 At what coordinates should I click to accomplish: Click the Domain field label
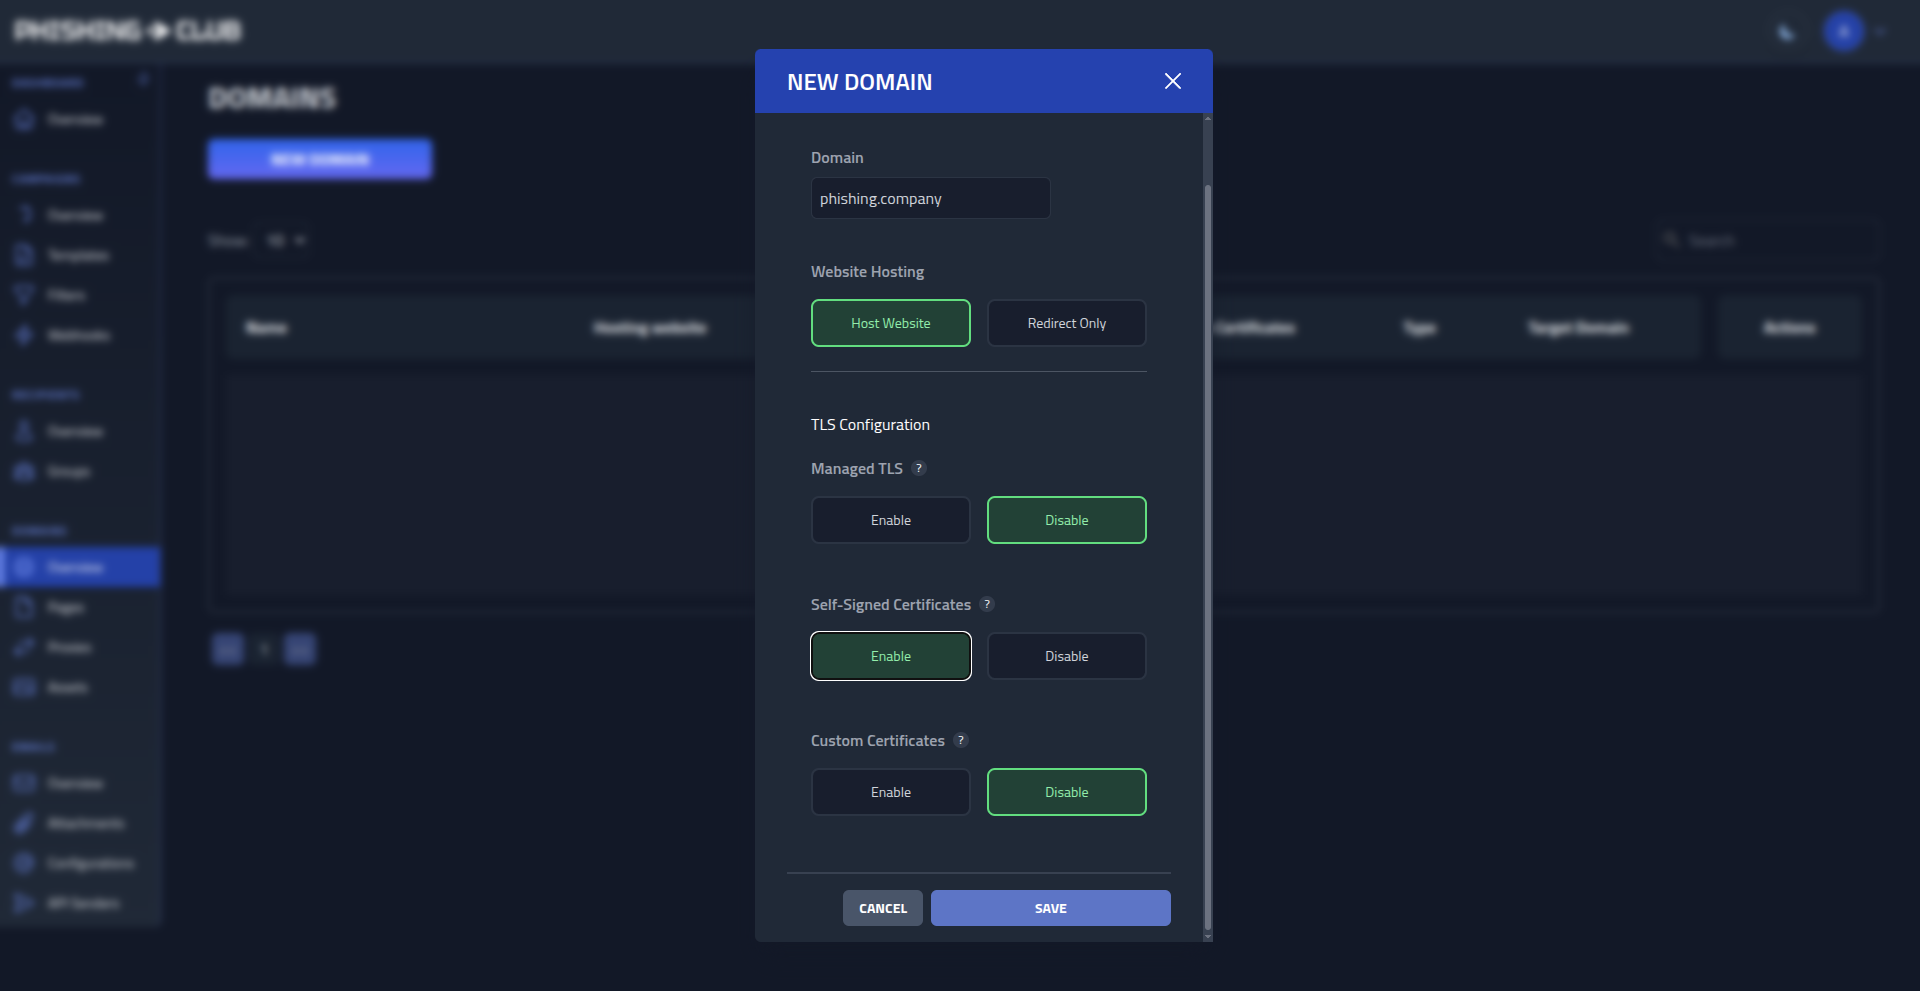[x=836, y=158]
